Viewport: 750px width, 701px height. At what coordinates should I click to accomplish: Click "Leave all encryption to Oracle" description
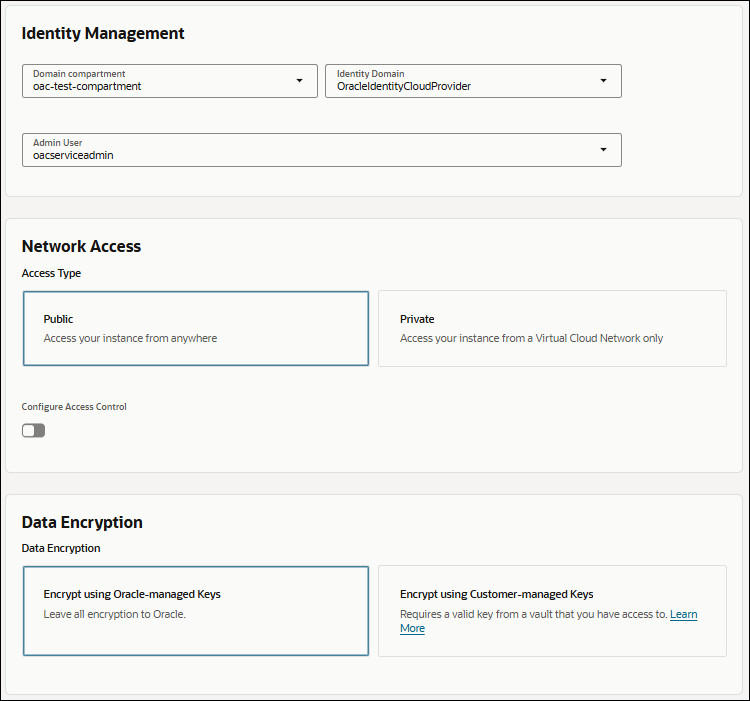coord(115,614)
